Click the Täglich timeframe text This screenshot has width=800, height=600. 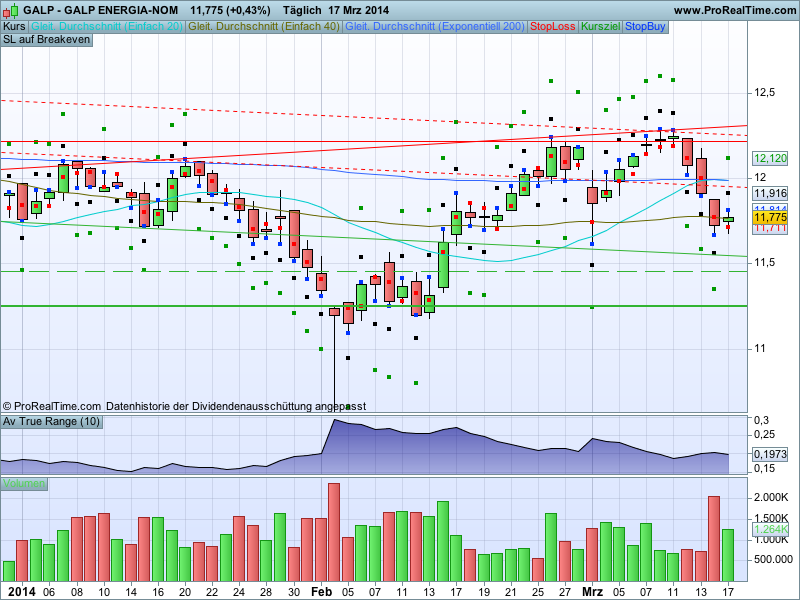(x=302, y=10)
